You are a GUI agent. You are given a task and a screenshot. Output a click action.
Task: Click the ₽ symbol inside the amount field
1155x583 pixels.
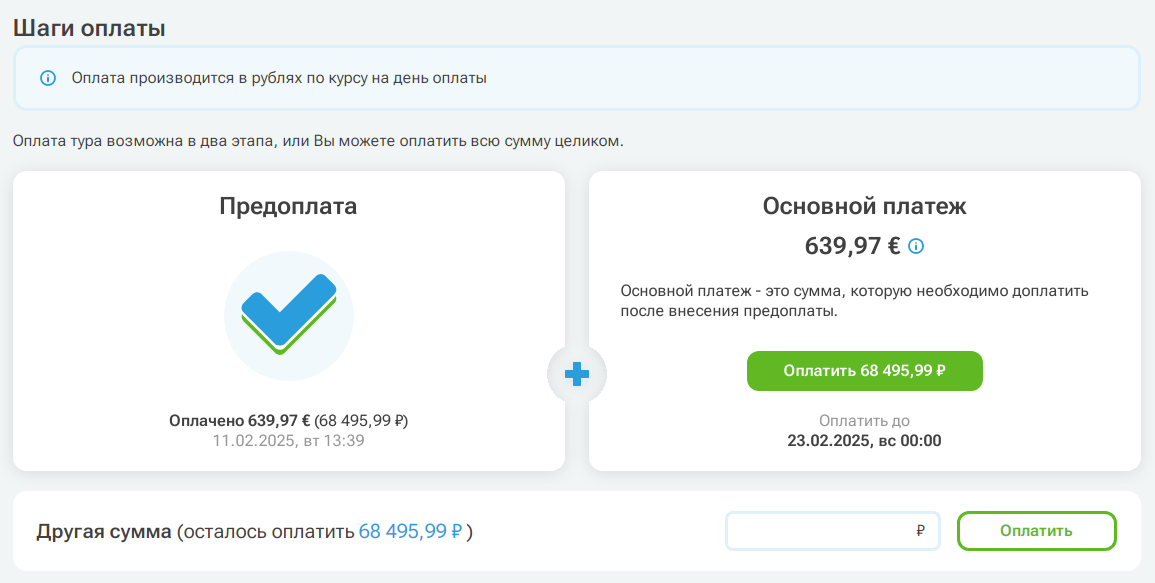920,531
